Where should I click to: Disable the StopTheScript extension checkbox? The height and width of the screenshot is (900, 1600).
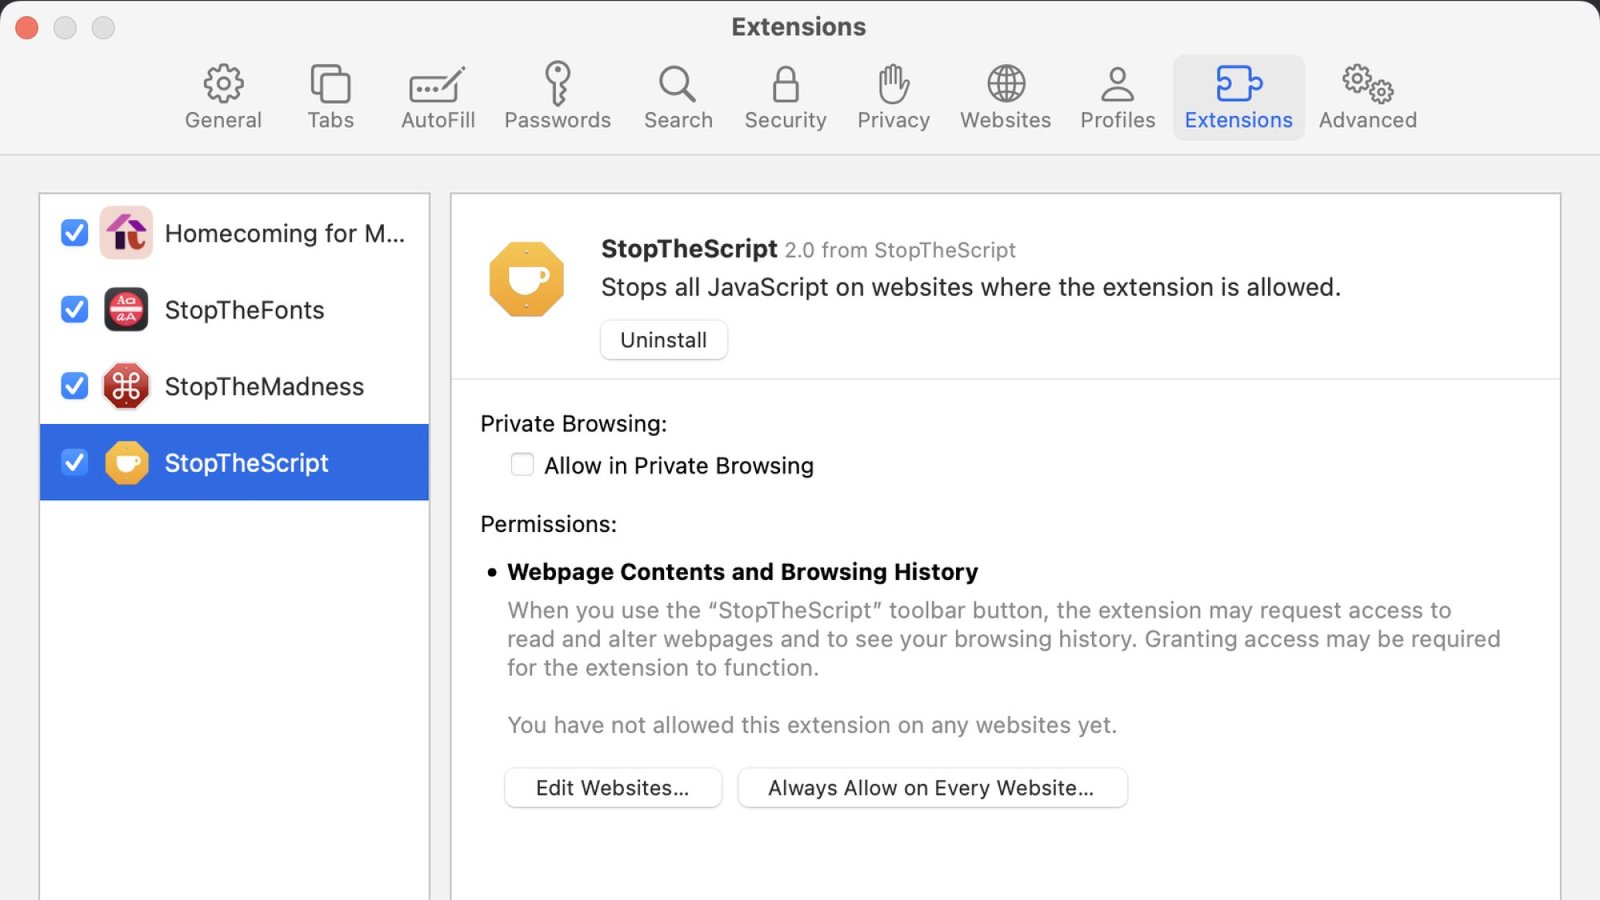[x=74, y=463]
